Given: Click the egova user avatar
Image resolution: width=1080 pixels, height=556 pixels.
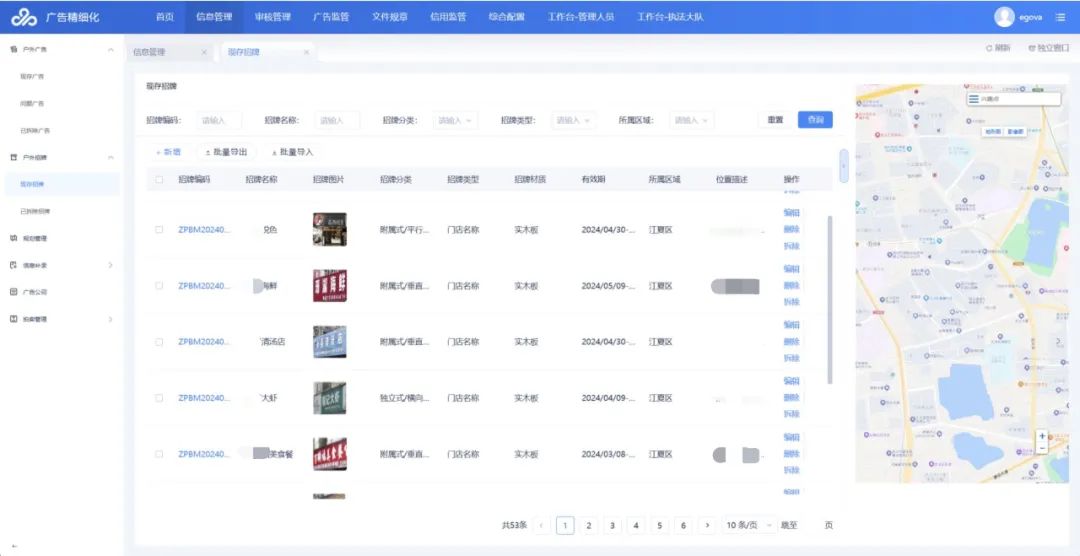Looking at the screenshot, I should coord(1004,17).
